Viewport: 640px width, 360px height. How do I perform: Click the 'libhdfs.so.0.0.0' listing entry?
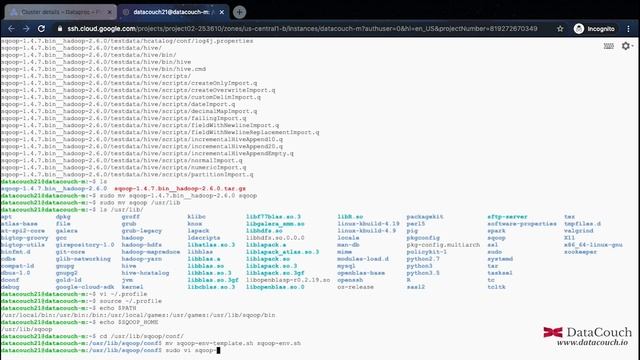(275, 238)
